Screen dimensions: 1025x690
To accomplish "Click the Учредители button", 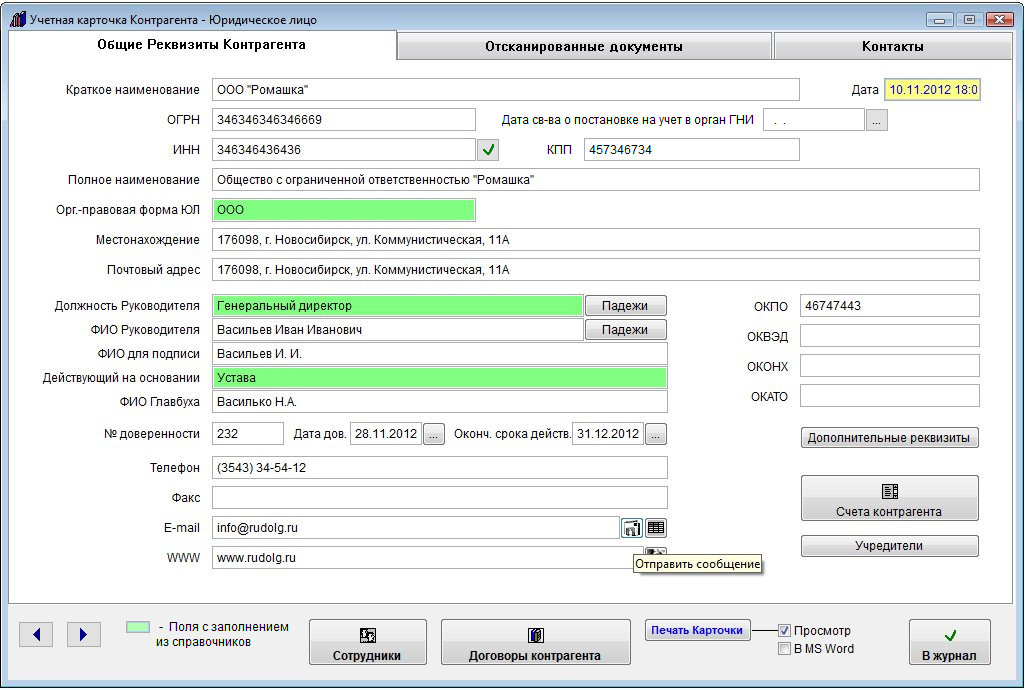I will coord(889,546).
